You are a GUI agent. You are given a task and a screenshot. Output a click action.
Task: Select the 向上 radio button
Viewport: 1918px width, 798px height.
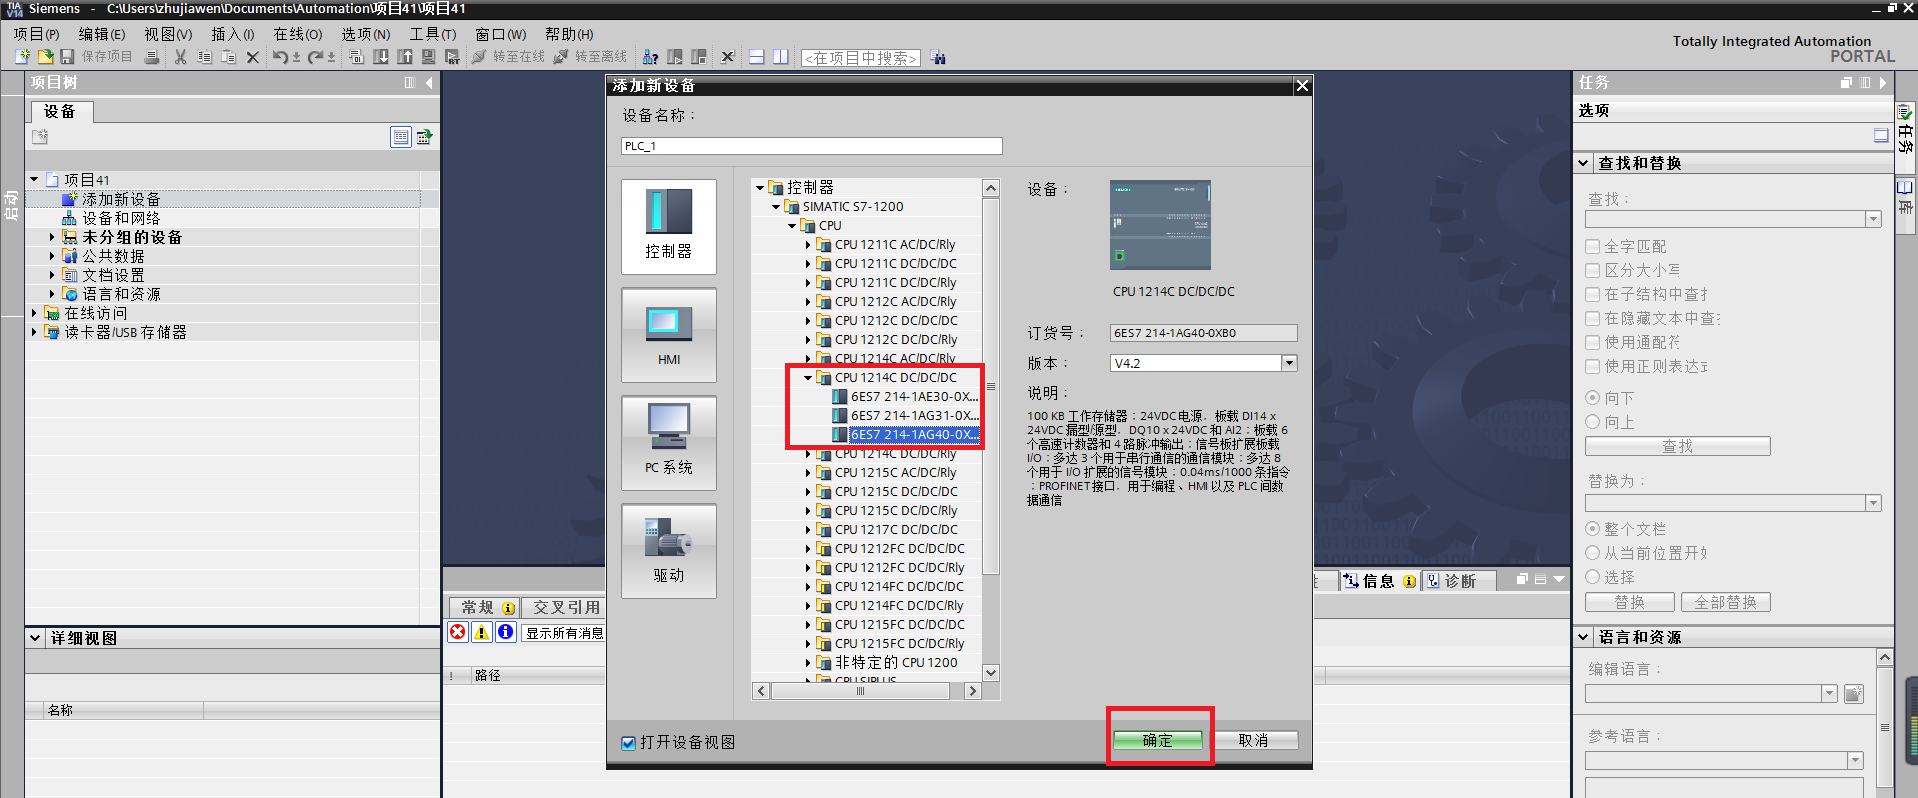click(x=1593, y=422)
